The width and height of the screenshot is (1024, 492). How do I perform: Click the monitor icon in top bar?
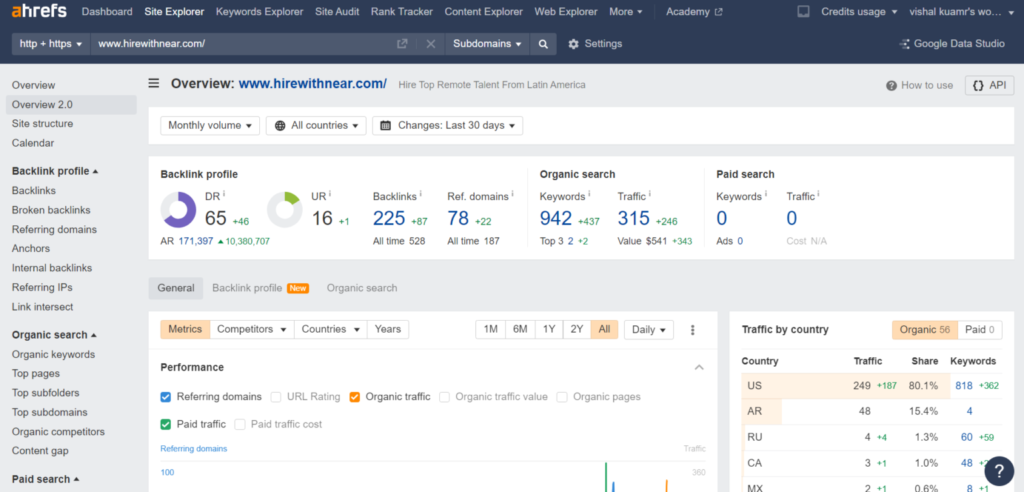pos(804,12)
